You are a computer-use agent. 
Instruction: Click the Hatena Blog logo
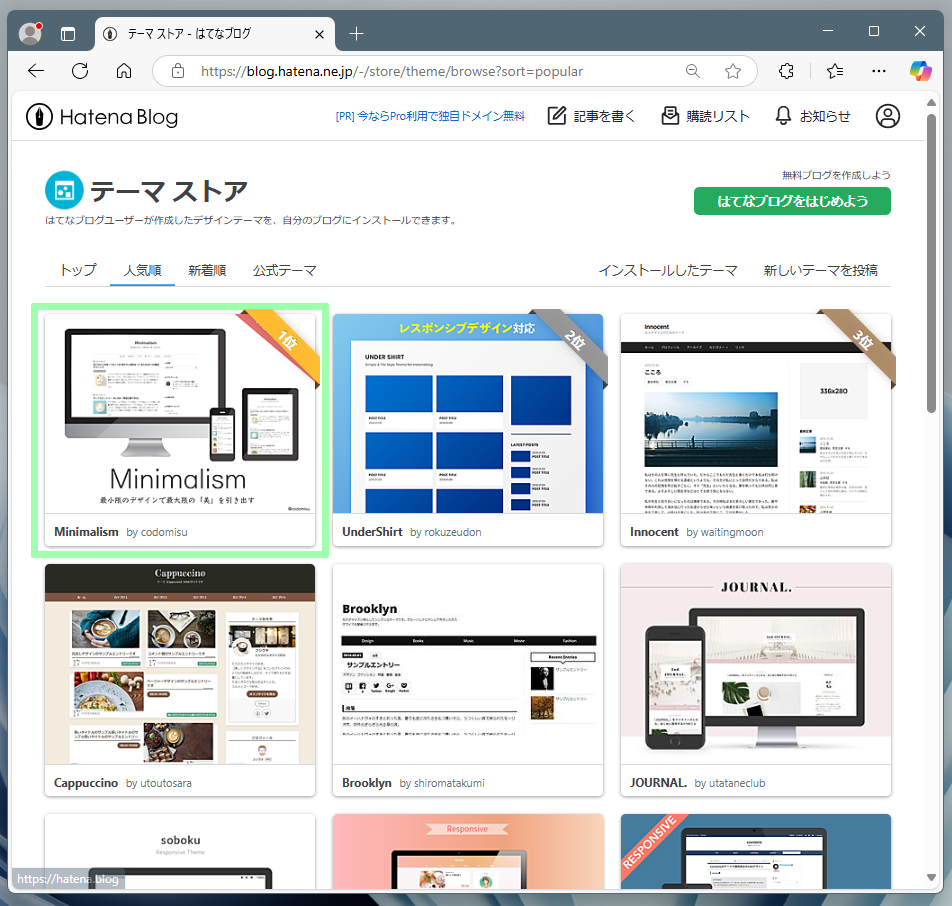tap(102, 117)
